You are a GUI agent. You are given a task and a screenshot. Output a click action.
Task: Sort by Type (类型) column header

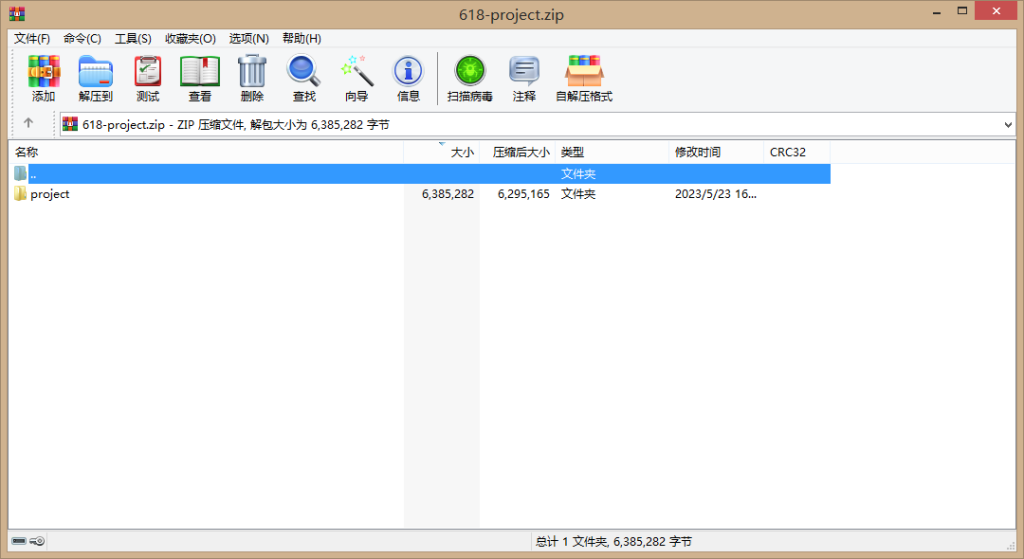click(612, 152)
